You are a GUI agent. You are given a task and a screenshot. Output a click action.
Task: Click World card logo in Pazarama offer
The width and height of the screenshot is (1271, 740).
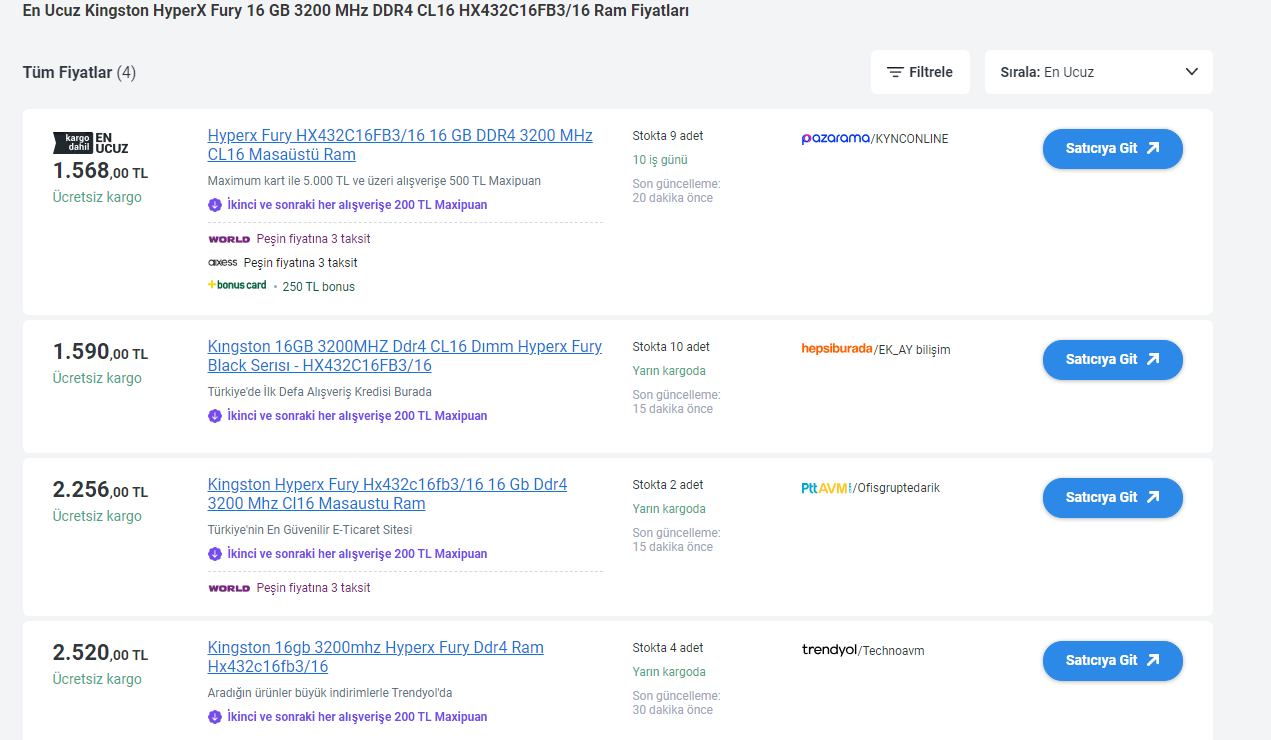pyautogui.click(x=229, y=239)
